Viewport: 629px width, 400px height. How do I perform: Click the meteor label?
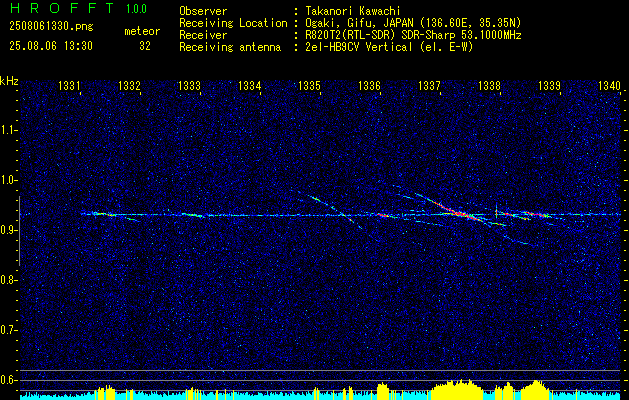coord(142,31)
